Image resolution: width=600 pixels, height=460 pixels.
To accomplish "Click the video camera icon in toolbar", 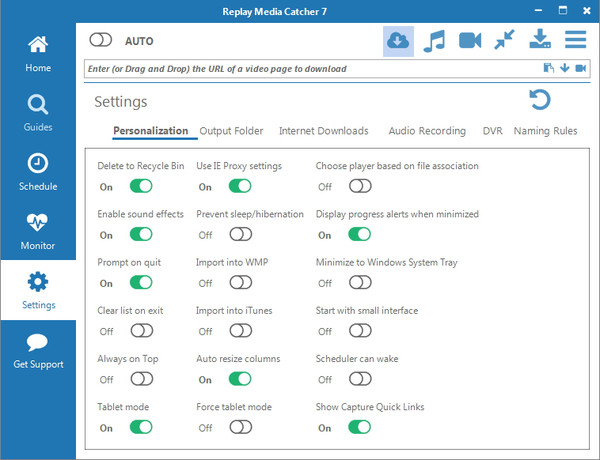I will (x=470, y=41).
